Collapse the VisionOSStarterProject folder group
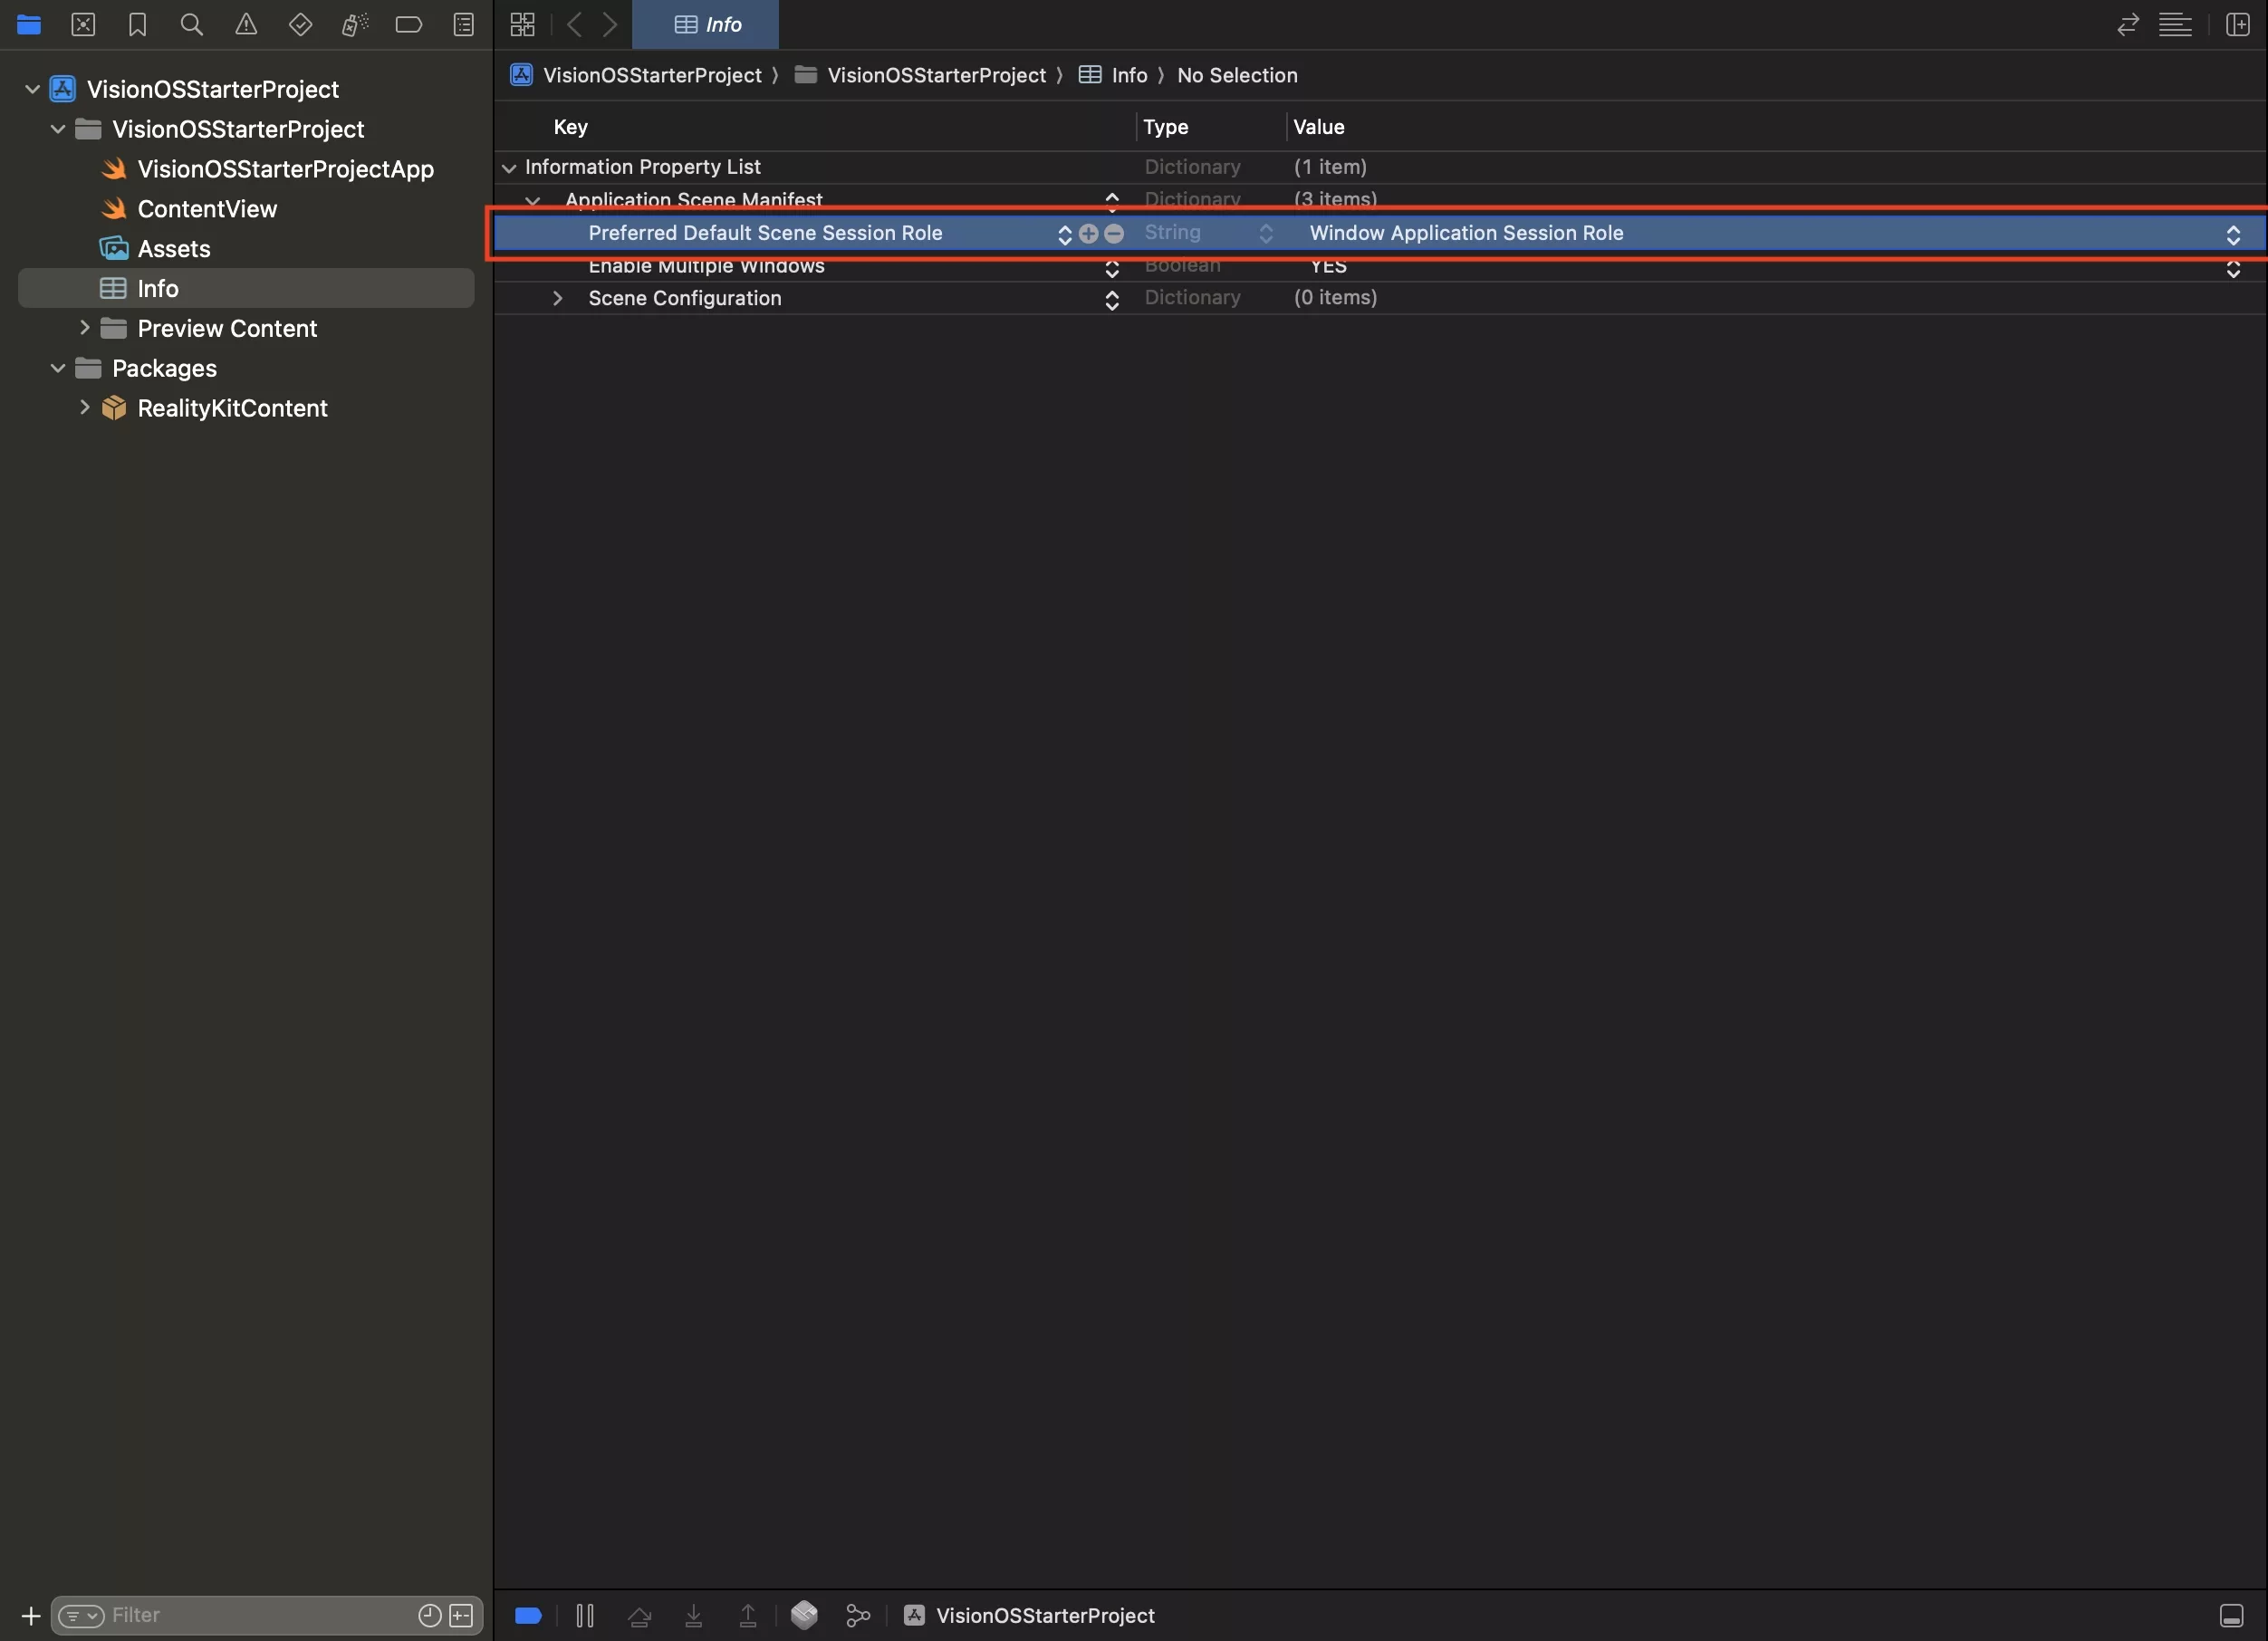The image size is (2268, 1641). (58, 129)
